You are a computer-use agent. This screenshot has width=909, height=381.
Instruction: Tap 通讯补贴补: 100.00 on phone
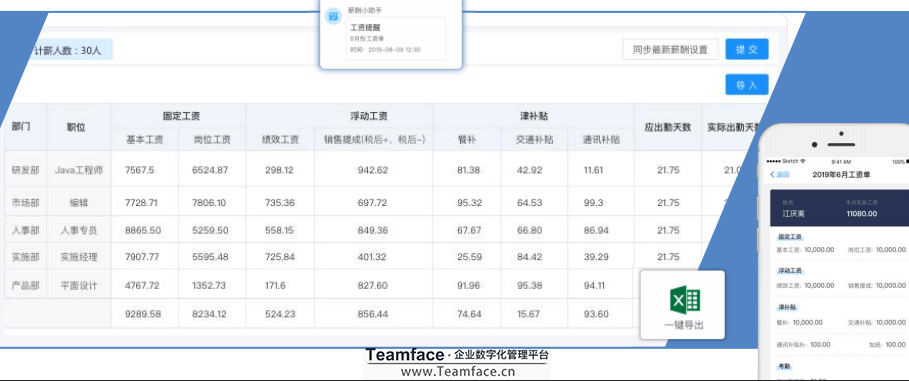pos(803,344)
